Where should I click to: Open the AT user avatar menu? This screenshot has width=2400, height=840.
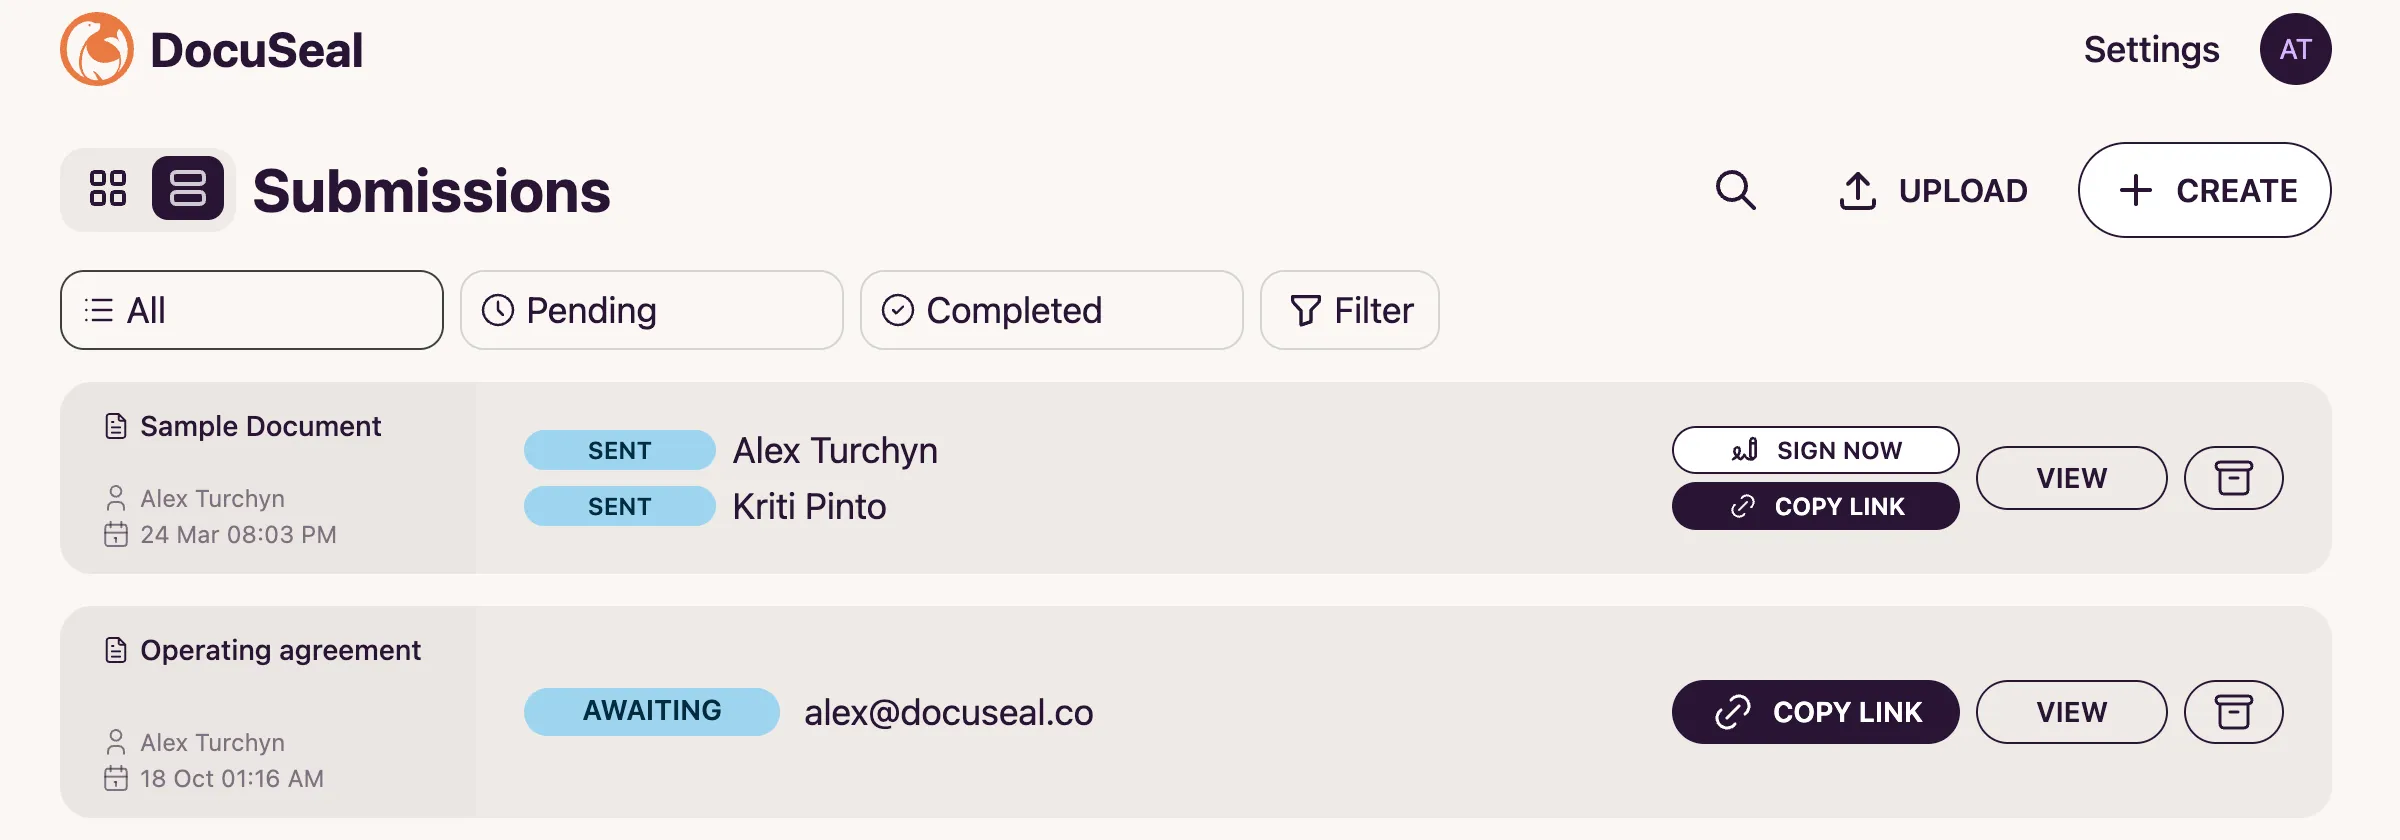coord(2295,49)
